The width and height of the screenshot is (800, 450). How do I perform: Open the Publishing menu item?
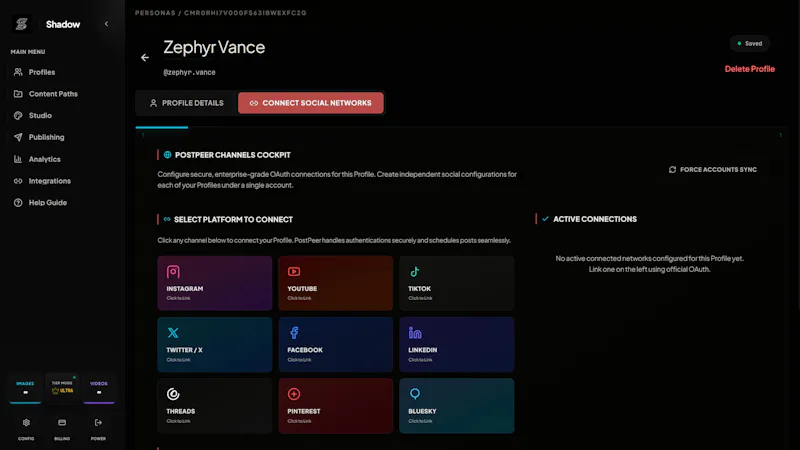coord(39,137)
